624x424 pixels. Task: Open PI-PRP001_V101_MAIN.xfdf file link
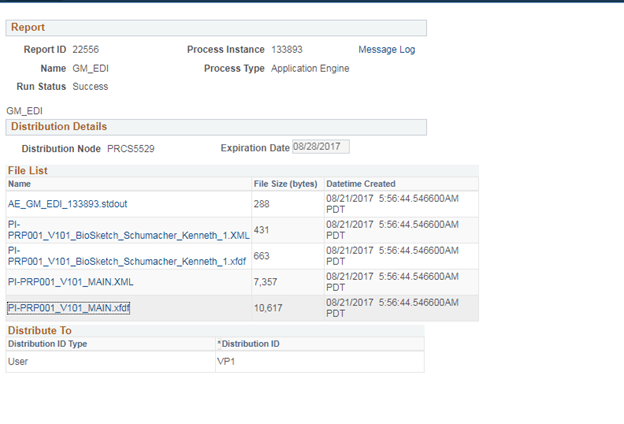(68, 308)
